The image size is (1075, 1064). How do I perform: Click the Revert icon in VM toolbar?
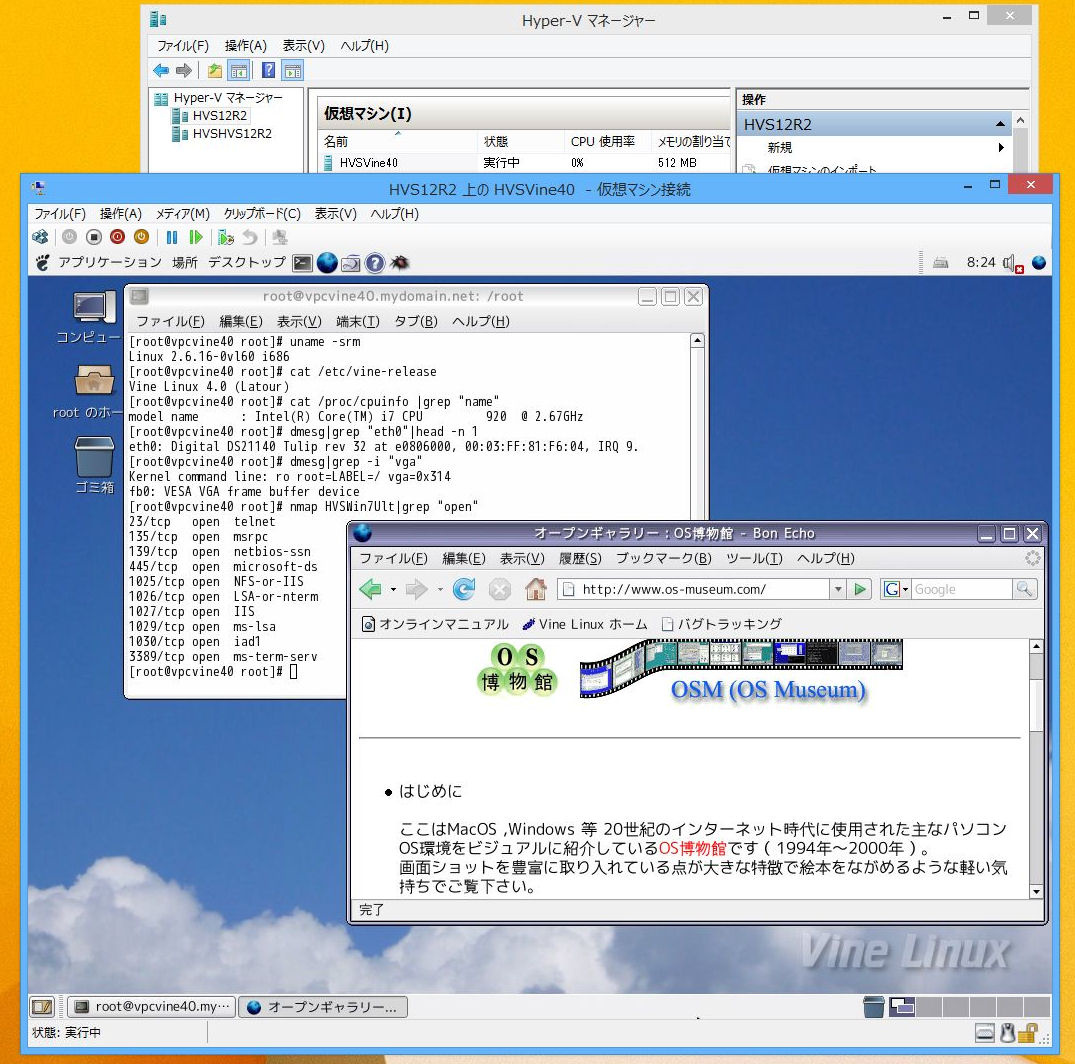click(x=250, y=237)
